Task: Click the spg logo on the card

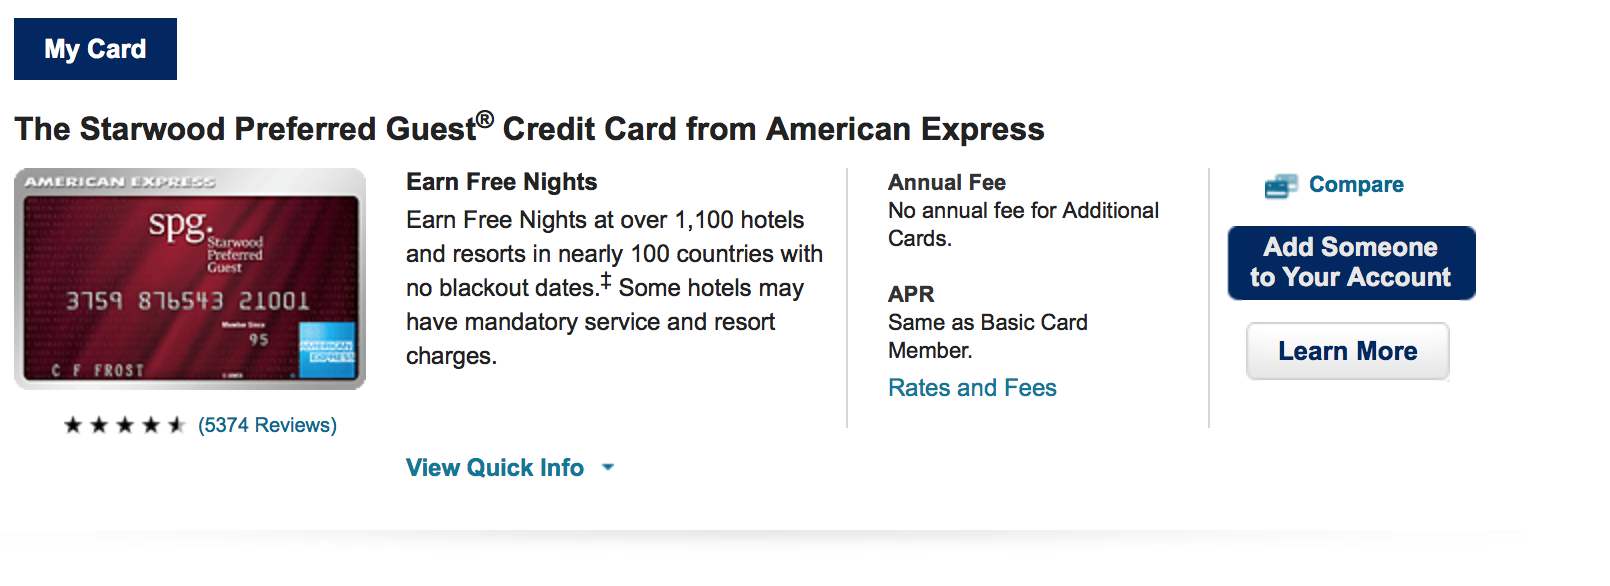Action: pyautogui.click(x=180, y=224)
